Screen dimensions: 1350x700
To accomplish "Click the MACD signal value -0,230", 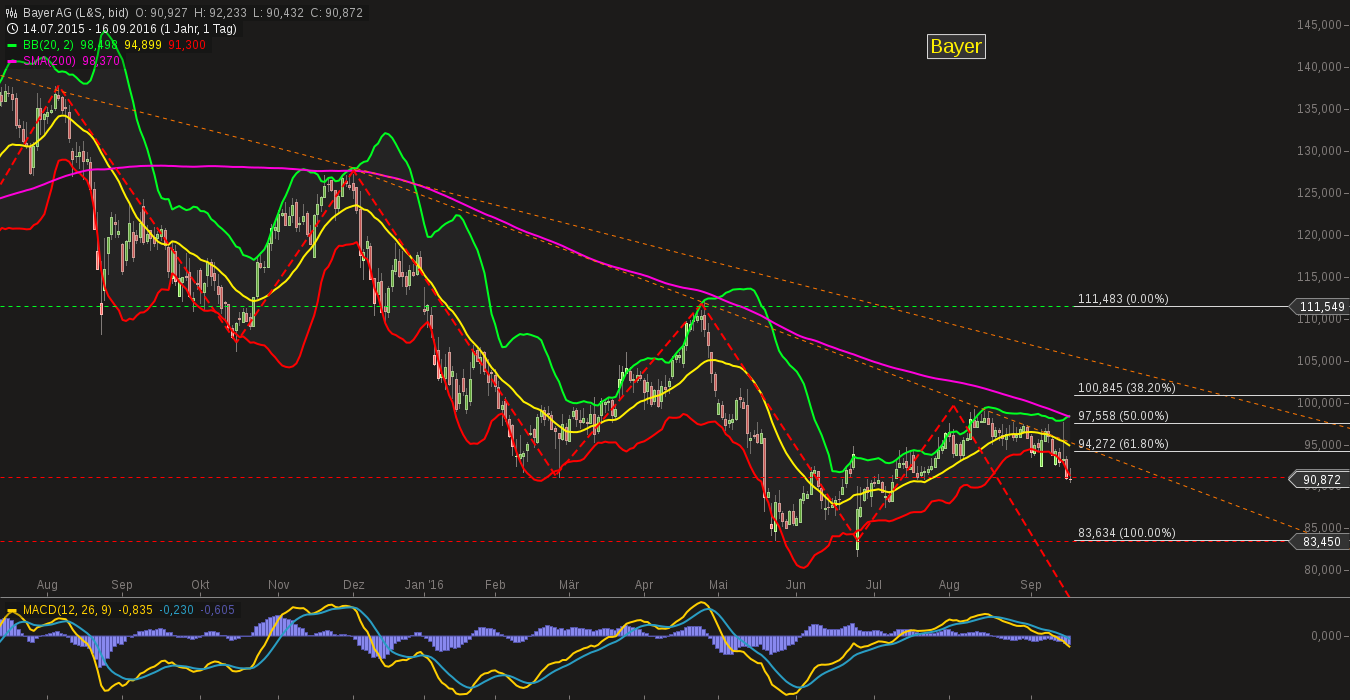I will (x=176, y=610).
